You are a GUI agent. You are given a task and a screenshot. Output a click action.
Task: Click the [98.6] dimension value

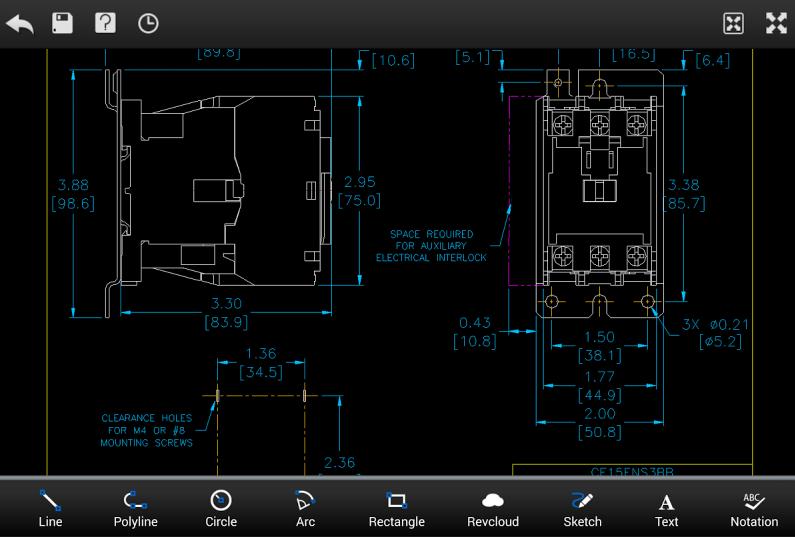point(73,204)
